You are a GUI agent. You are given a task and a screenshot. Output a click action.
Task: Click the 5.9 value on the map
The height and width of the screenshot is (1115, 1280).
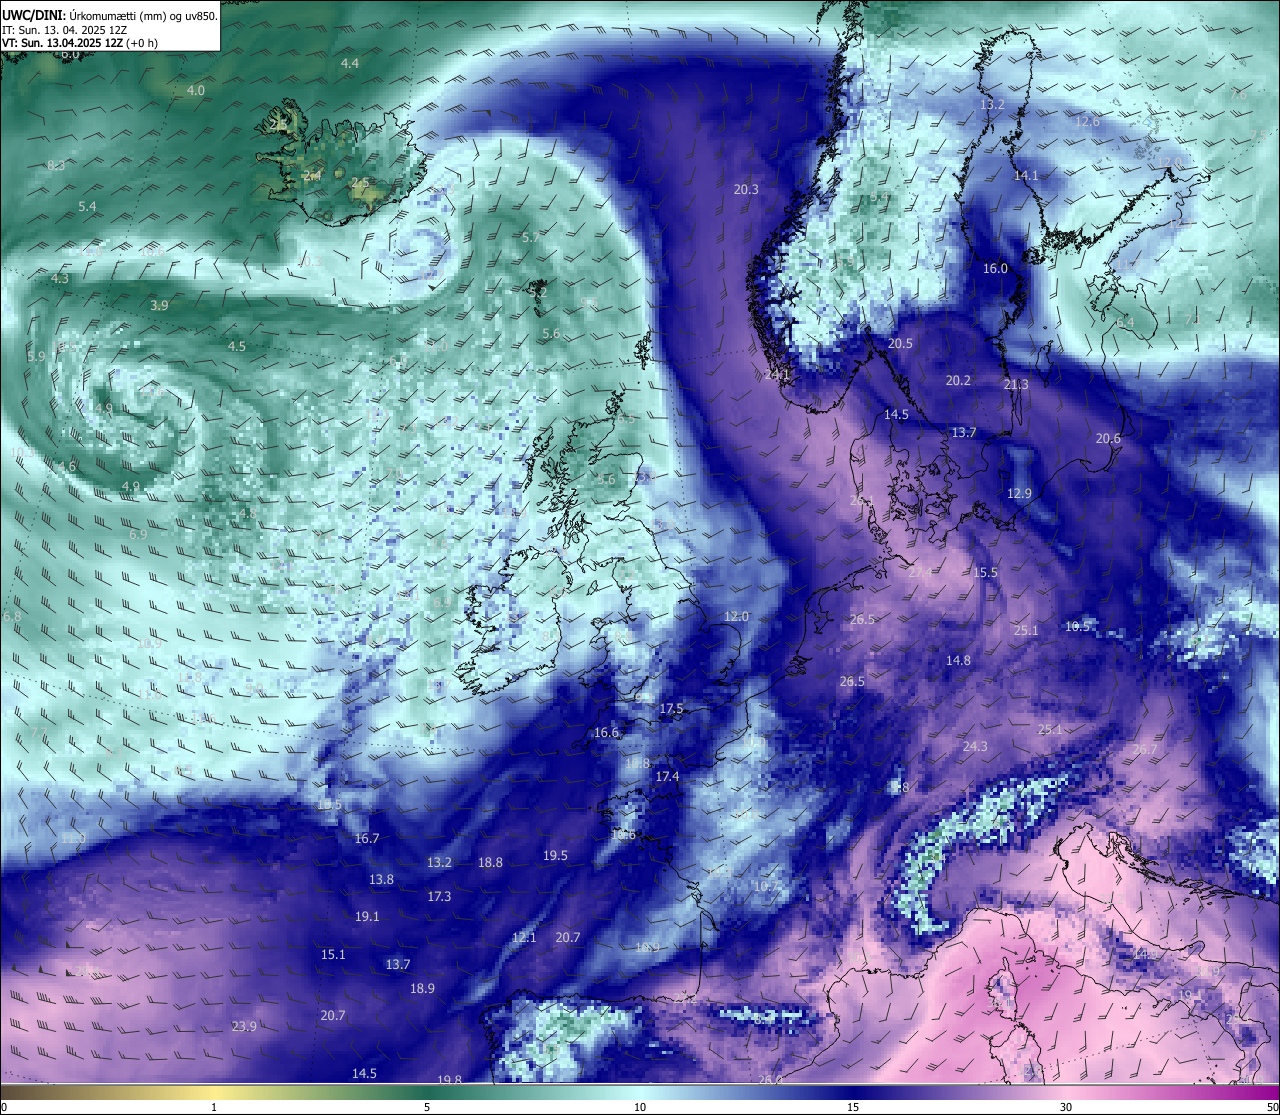coord(36,356)
